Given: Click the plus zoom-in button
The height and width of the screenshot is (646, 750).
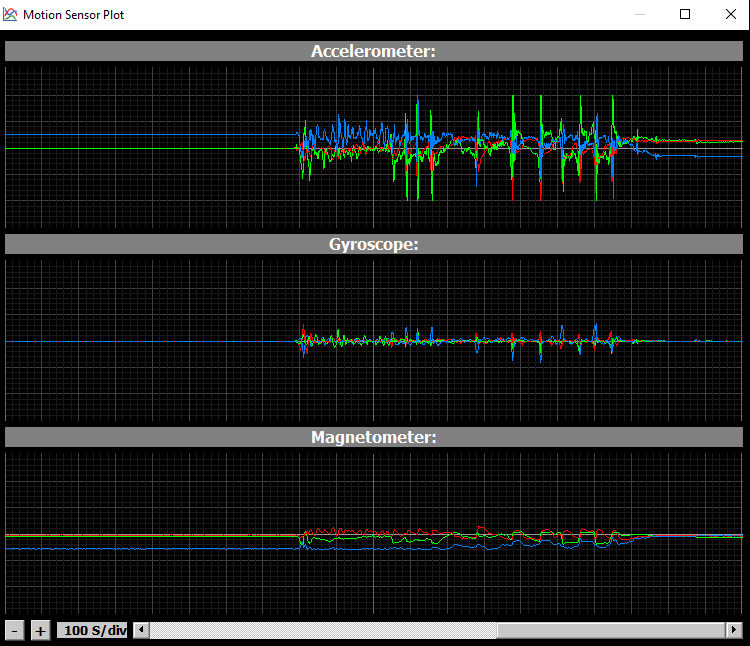Looking at the screenshot, I should click(40, 630).
